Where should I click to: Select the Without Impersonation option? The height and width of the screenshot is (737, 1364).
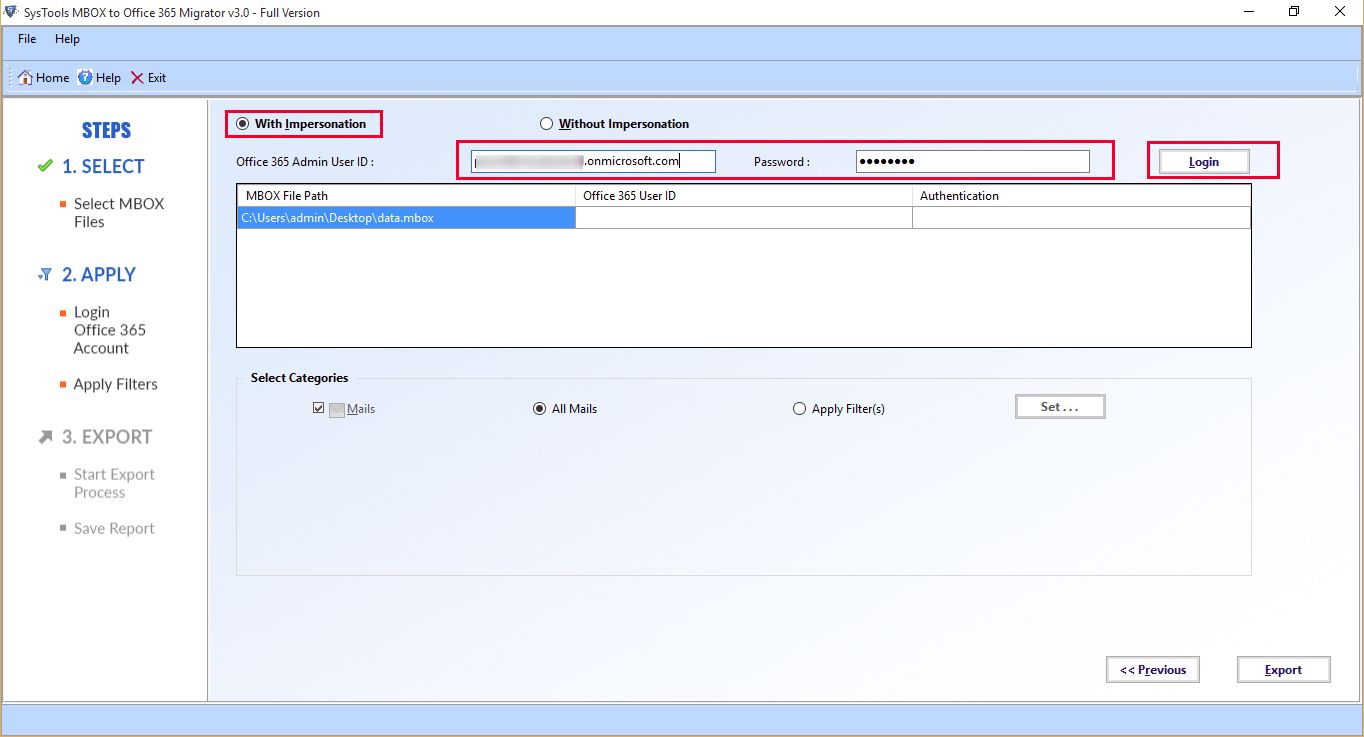(546, 124)
